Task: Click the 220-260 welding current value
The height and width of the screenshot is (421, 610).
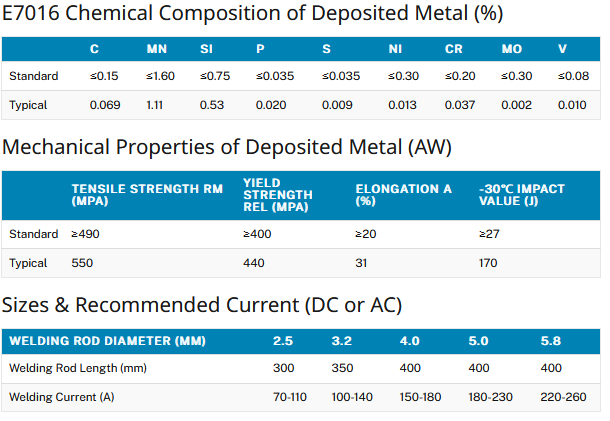Action: [563, 397]
